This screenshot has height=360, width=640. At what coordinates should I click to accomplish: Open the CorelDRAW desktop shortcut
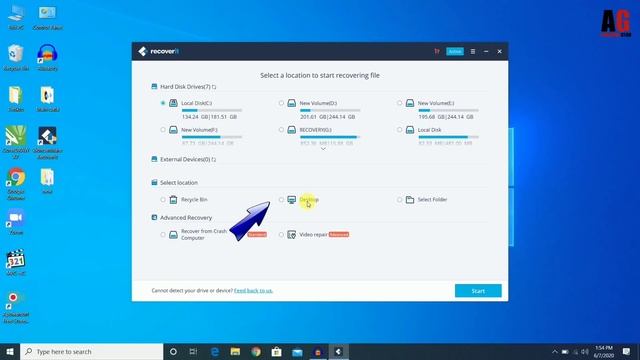[16, 142]
